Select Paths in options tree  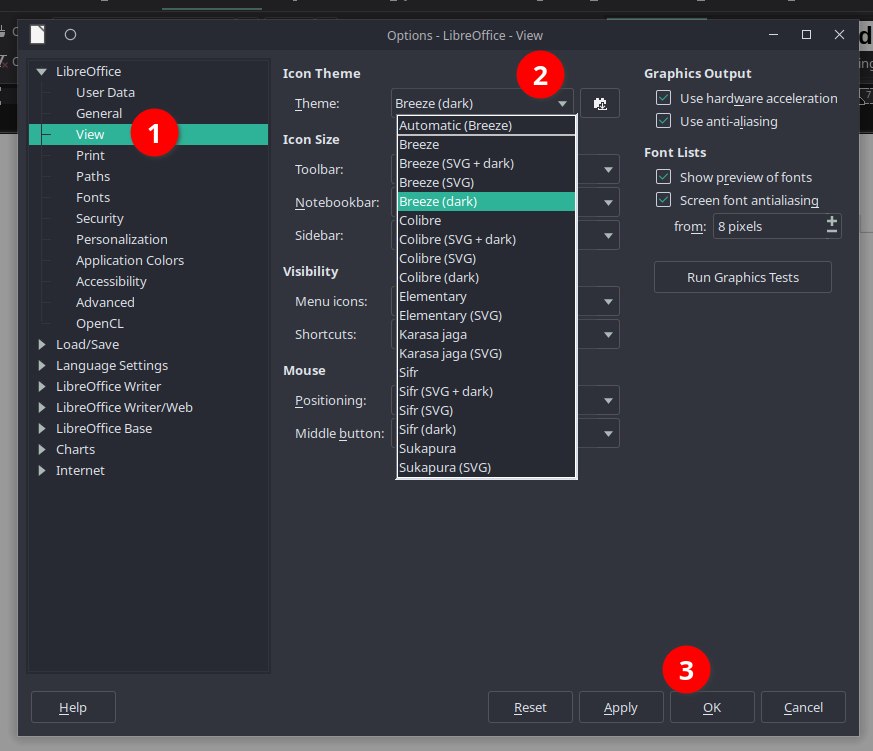[93, 176]
